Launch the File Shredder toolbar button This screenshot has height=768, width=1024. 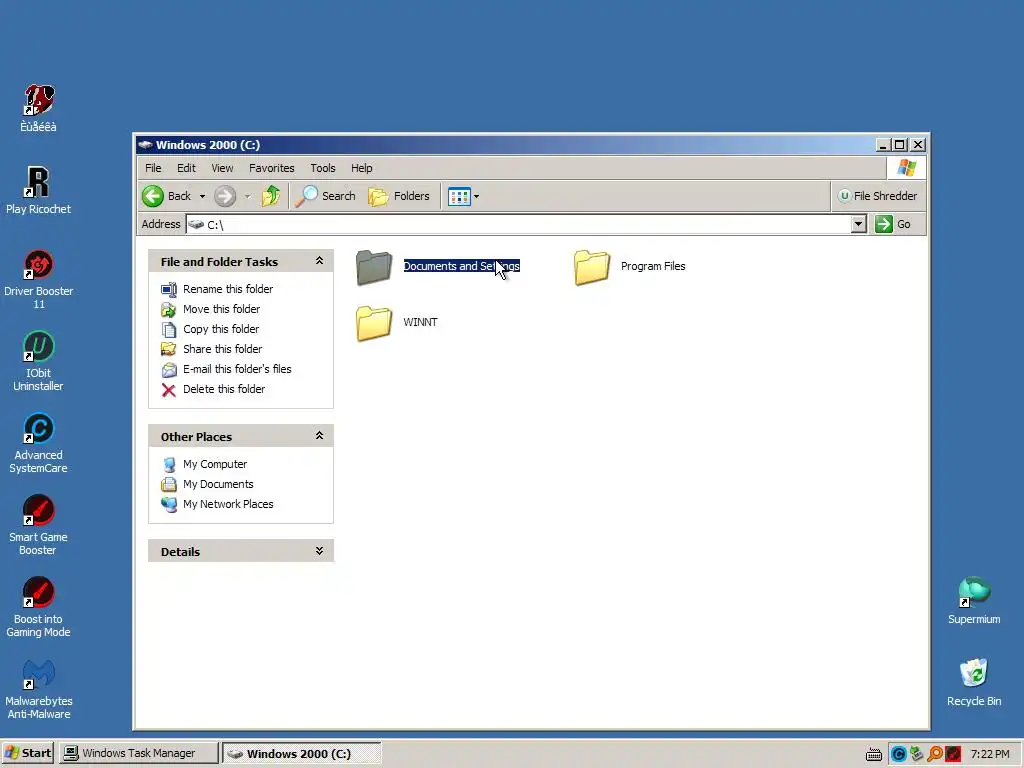[x=878, y=196]
